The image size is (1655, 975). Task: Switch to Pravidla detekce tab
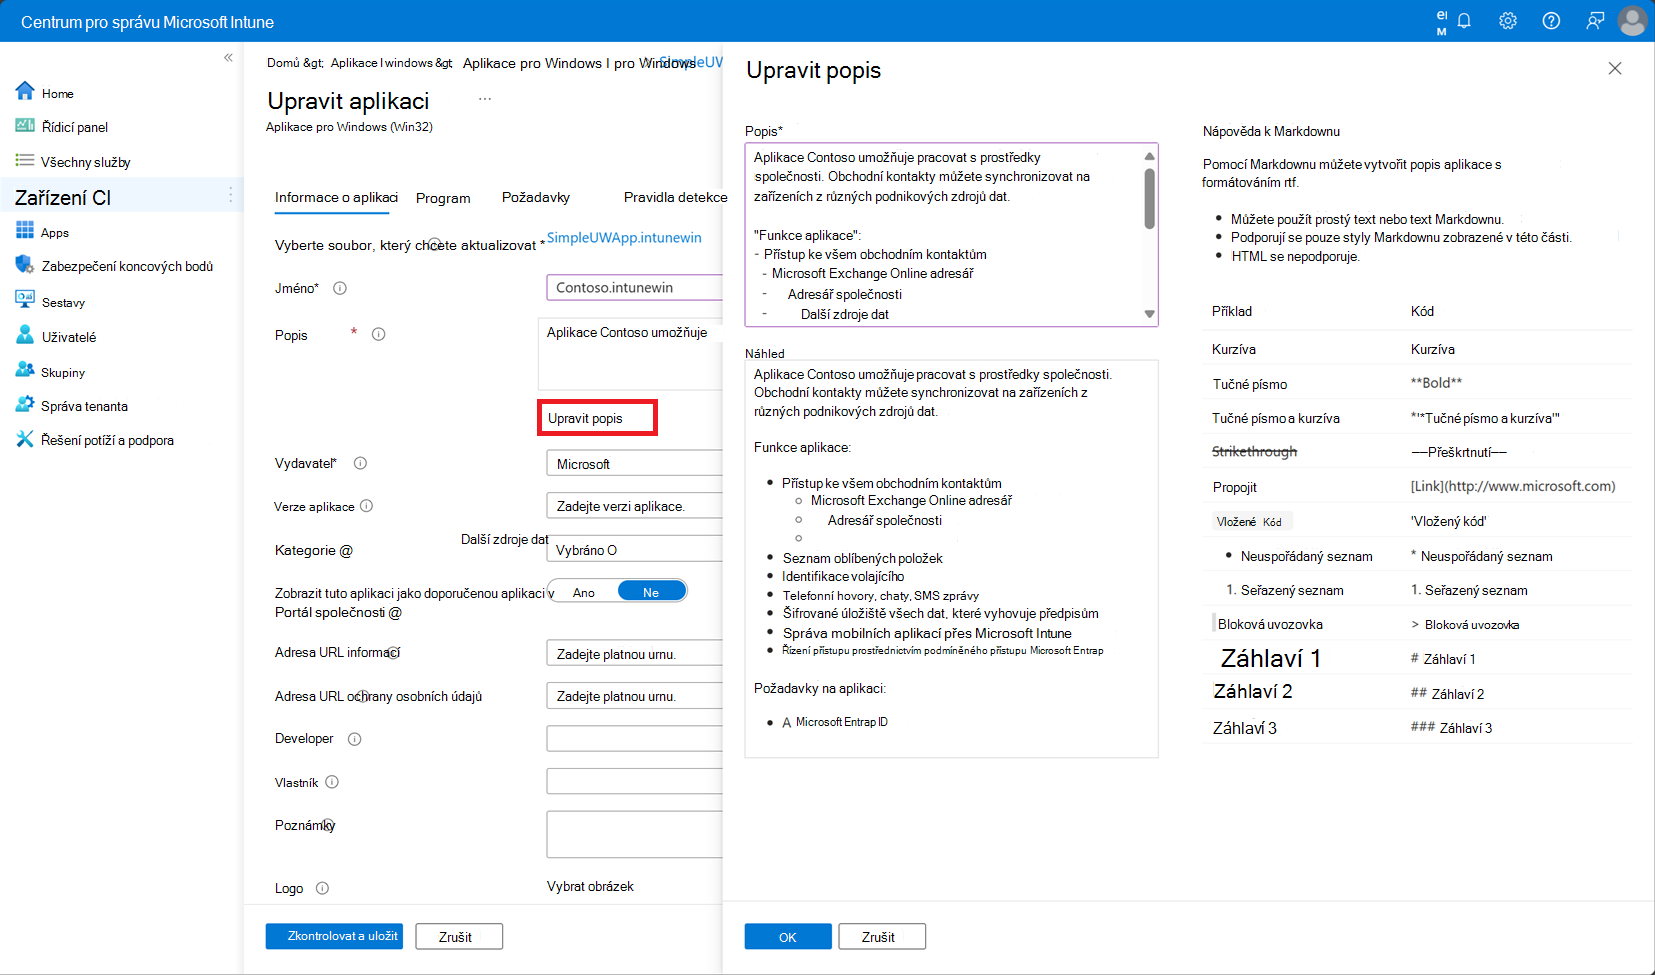[675, 197]
